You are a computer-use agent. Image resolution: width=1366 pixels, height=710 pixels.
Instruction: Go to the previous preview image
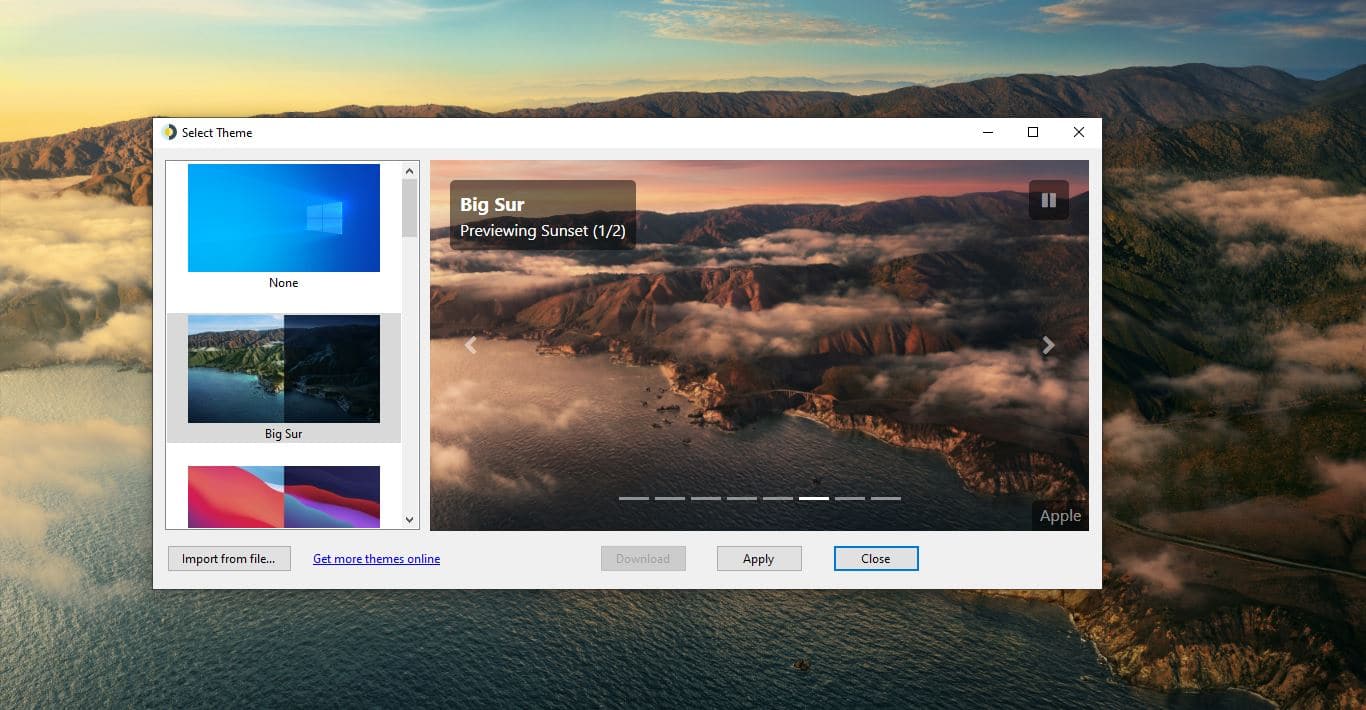coord(471,345)
